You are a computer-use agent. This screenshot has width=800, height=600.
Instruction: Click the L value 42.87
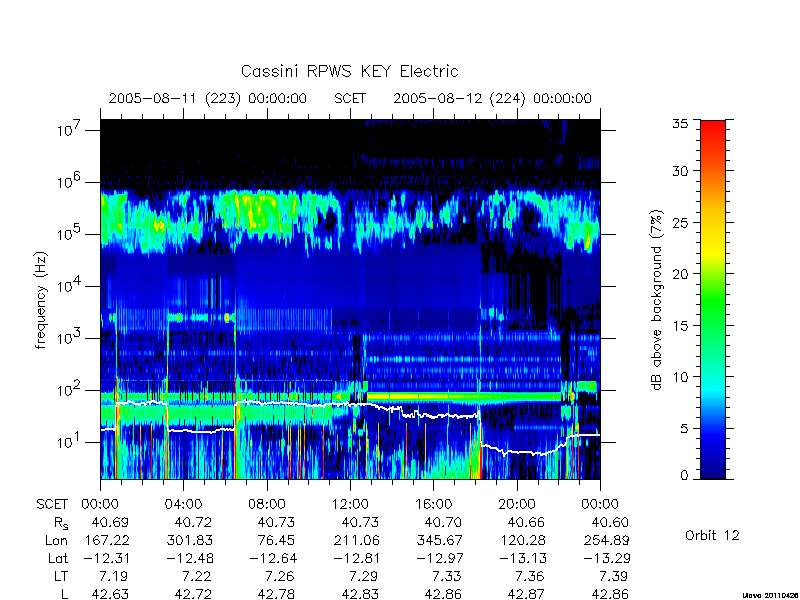coord(526,594)
